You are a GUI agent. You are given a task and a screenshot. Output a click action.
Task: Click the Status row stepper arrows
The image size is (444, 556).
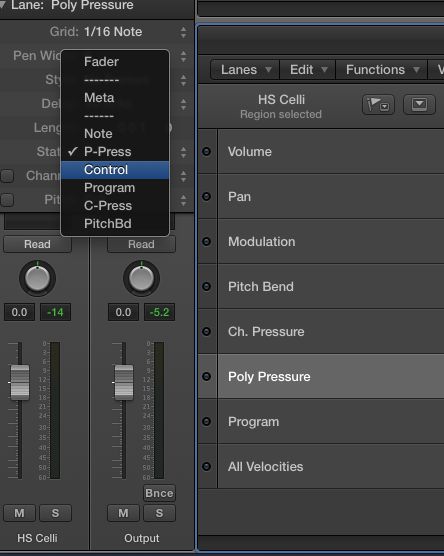pyautogui.click(x=183, y=152)
